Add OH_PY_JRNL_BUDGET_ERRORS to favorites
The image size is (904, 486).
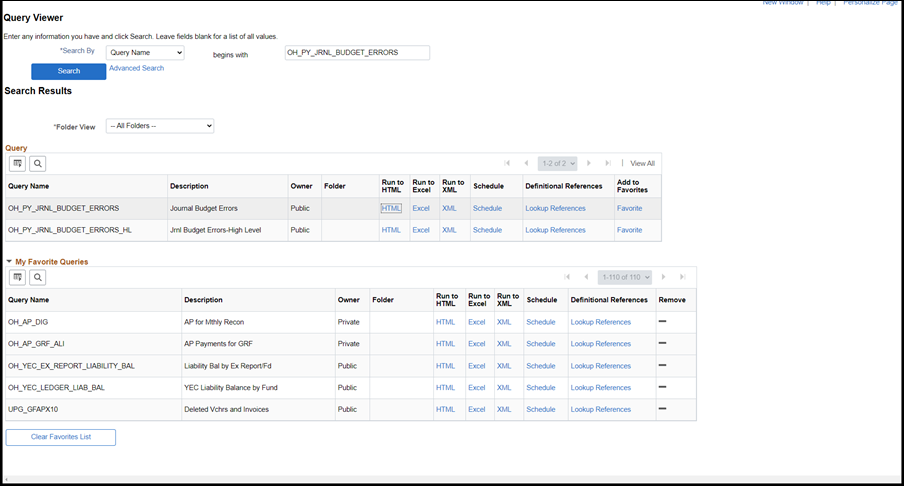[630, 208]
